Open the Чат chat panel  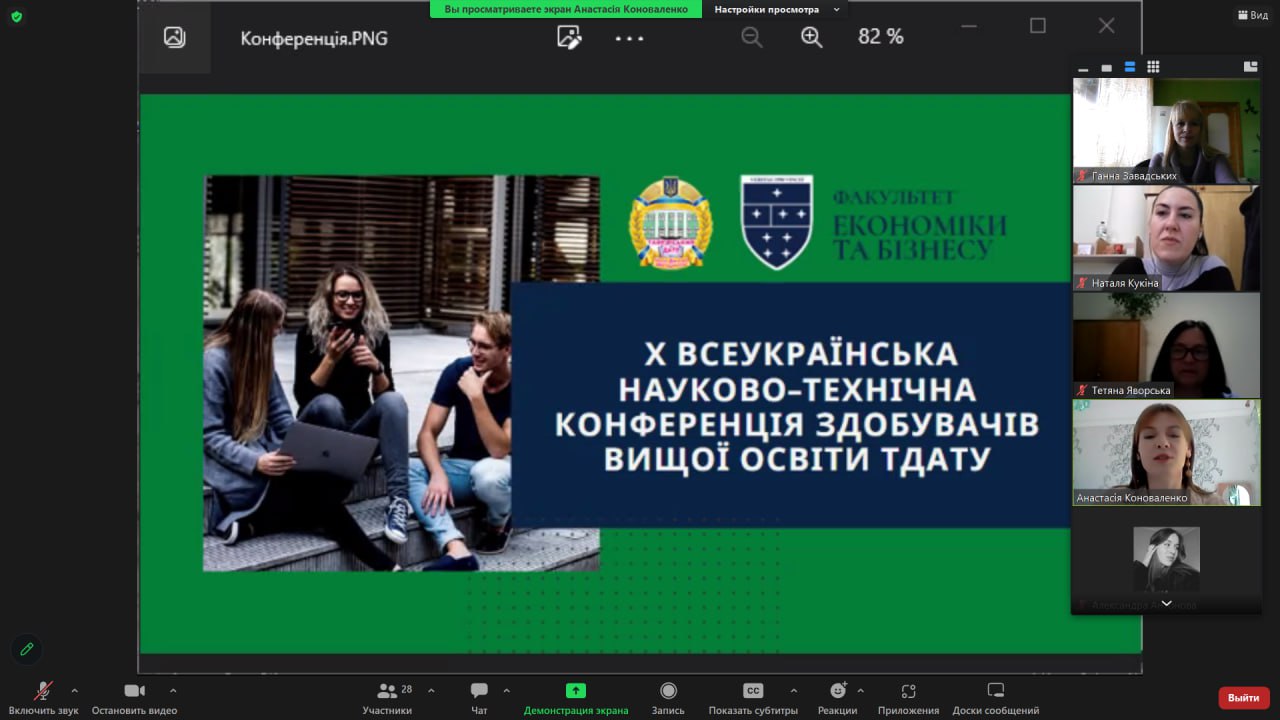[x=479, y=697]
